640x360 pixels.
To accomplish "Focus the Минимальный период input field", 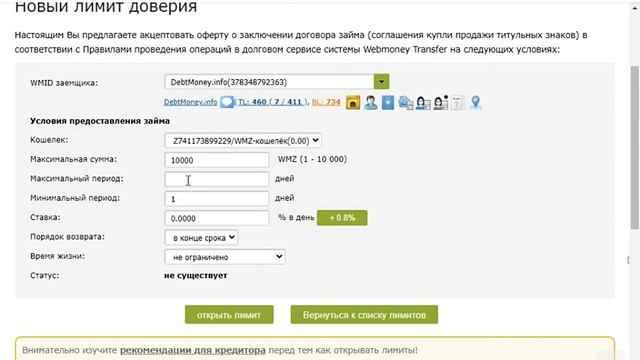I will [x=217, y=199].
